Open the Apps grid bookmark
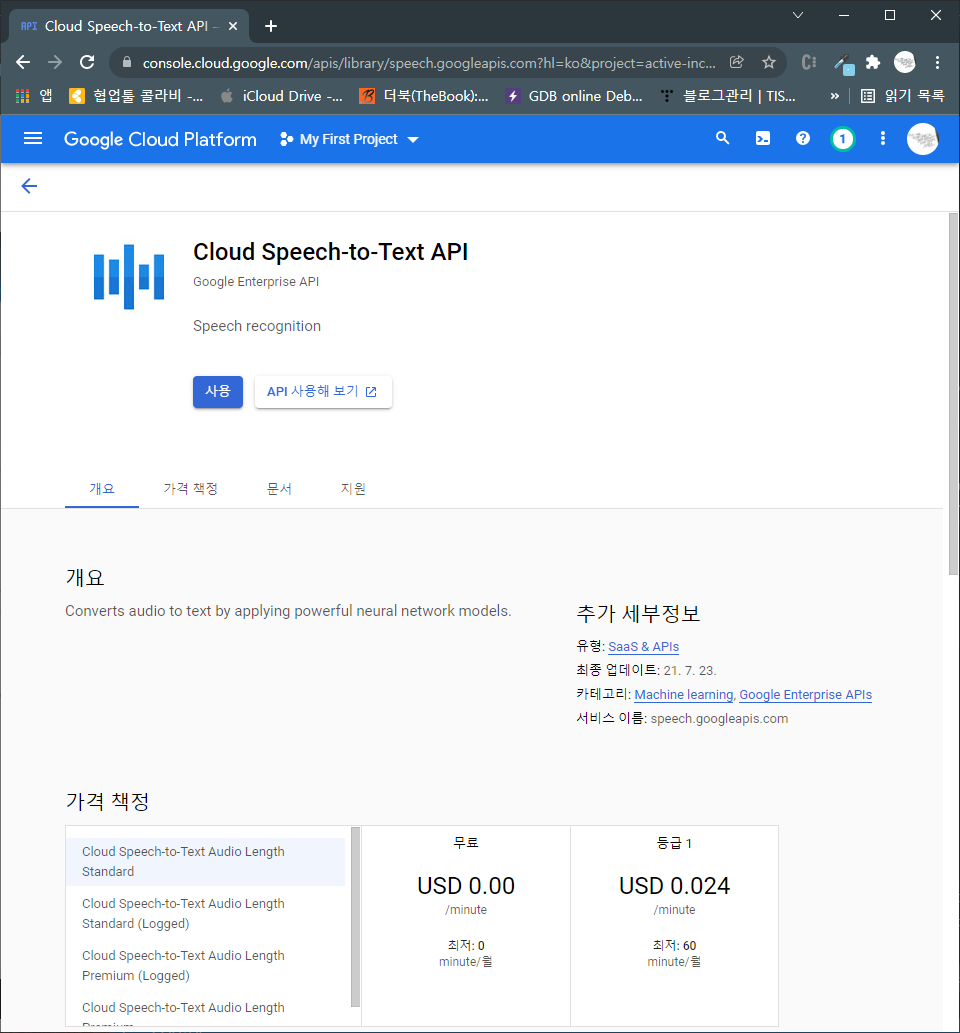The image size is (960, 1033). (34, 96)
